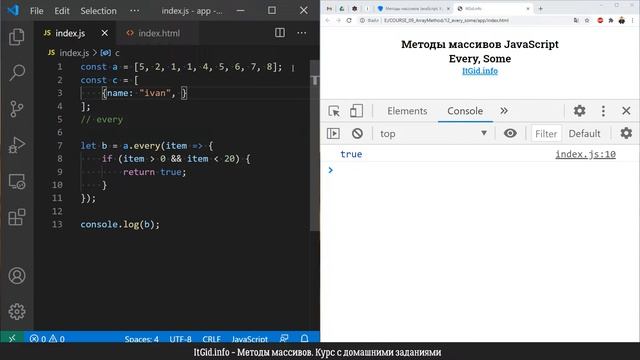
Task: Open DevTools customize three-dot menu
Action: (603, 111)
